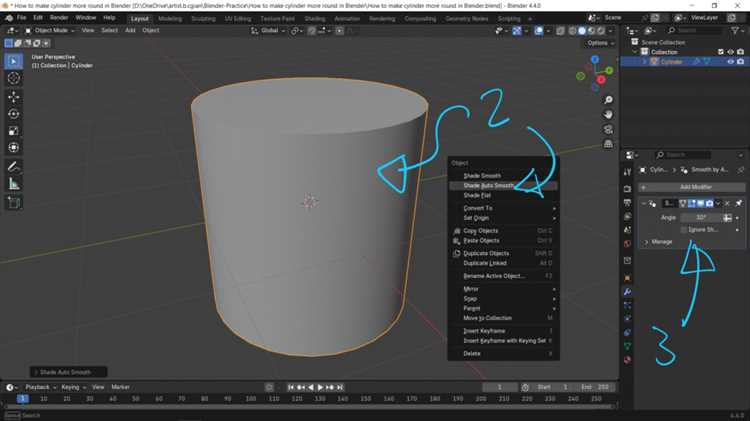Click the Add Modifier button
750x421 pixels.
point(692,187)
